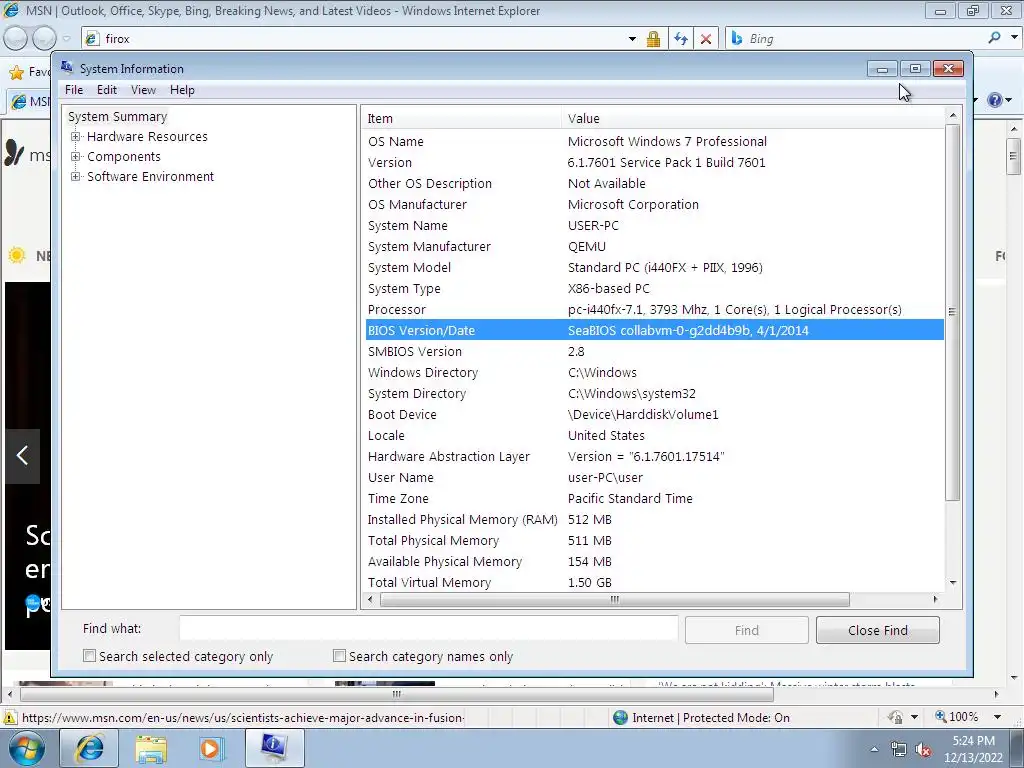The image size is (1024, 768).
Task: Click the IE page horizontal scrollbar
Action: (x=396, y=694)
